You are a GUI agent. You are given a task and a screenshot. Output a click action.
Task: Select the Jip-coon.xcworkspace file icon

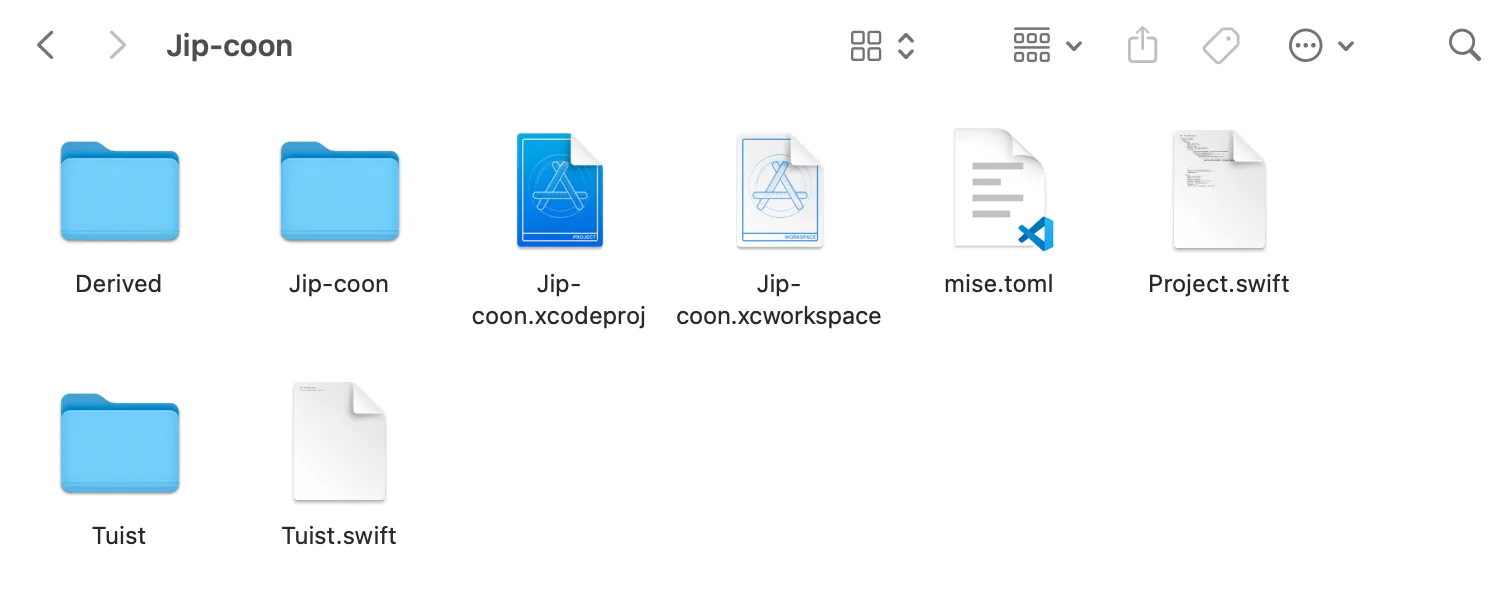point(779,190)
